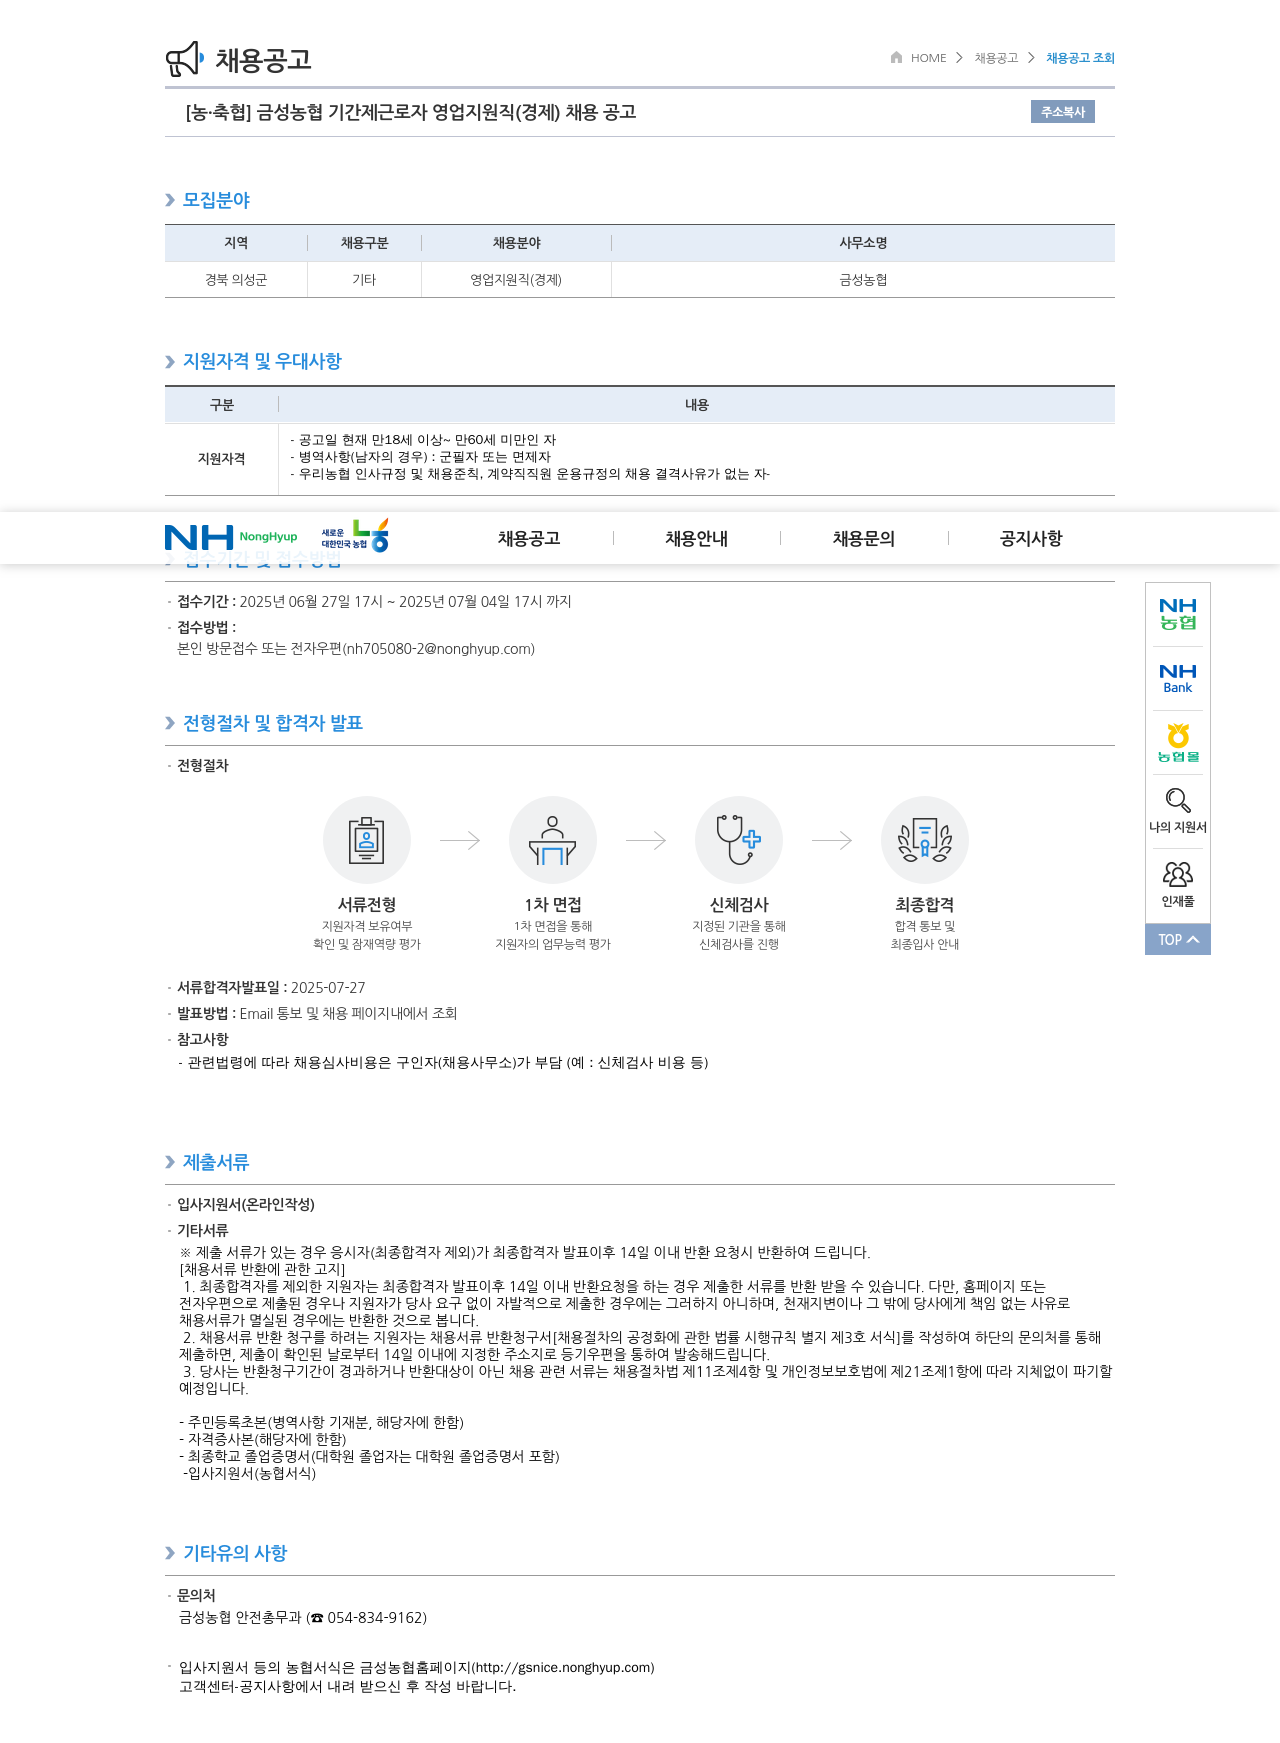This screenshot has width=1280, height=1743.
Task: Open 채용문의 menu item
Action: click(864, 539)
